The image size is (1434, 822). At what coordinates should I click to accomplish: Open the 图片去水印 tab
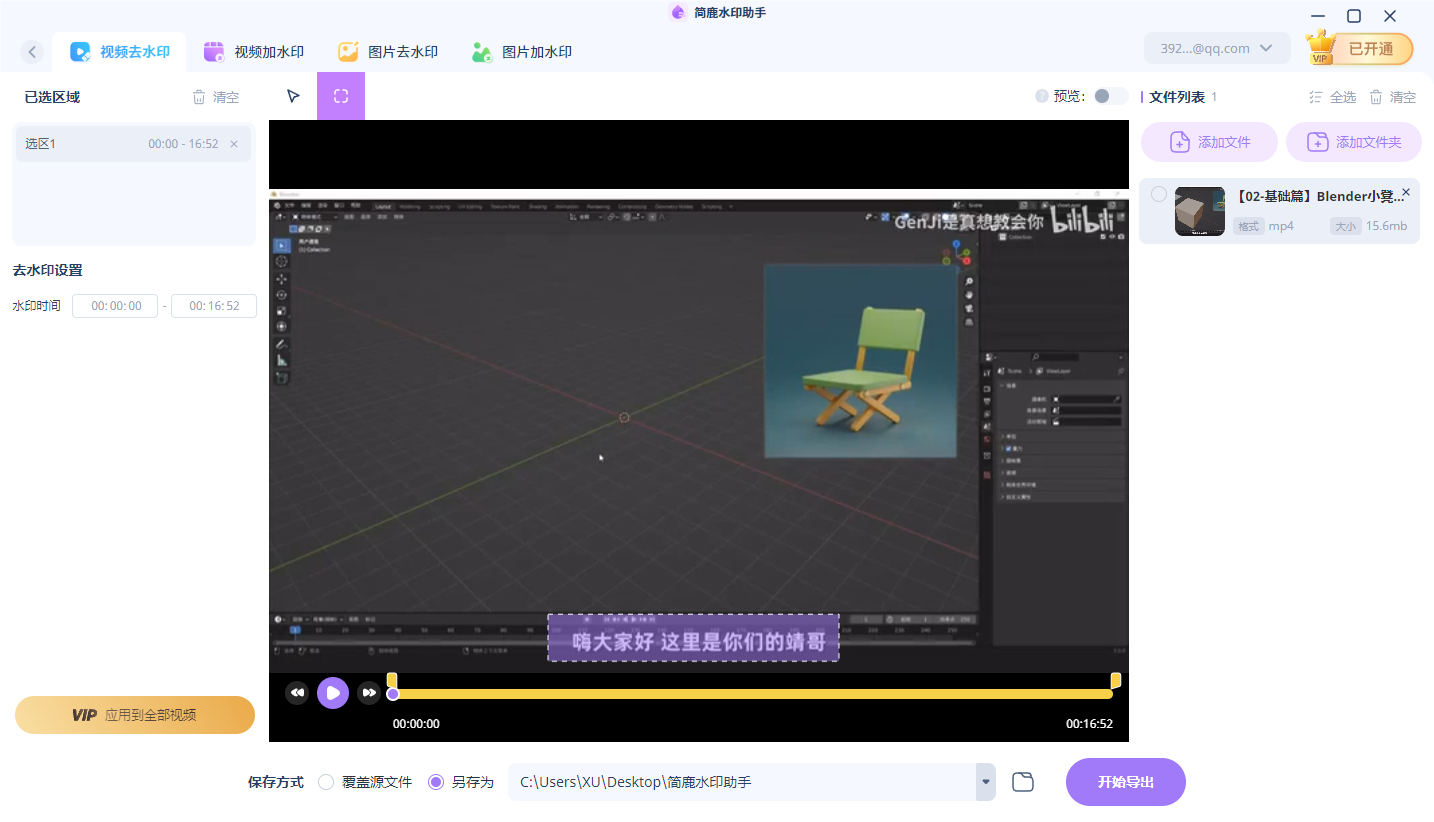coord(388,52)
